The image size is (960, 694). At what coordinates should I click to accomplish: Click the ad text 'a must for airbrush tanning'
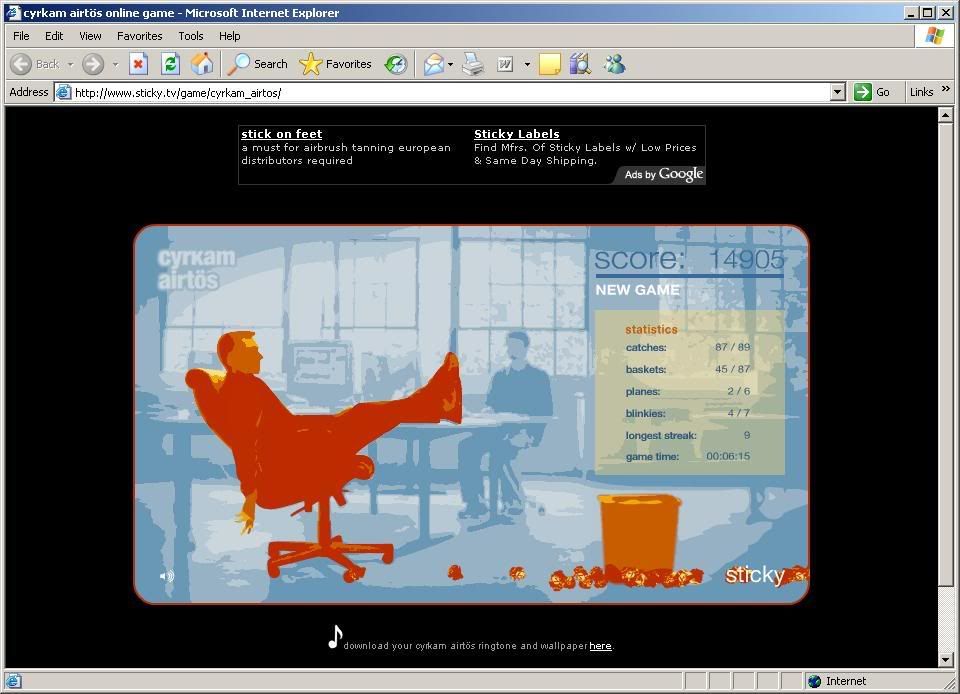pos(318,147)
